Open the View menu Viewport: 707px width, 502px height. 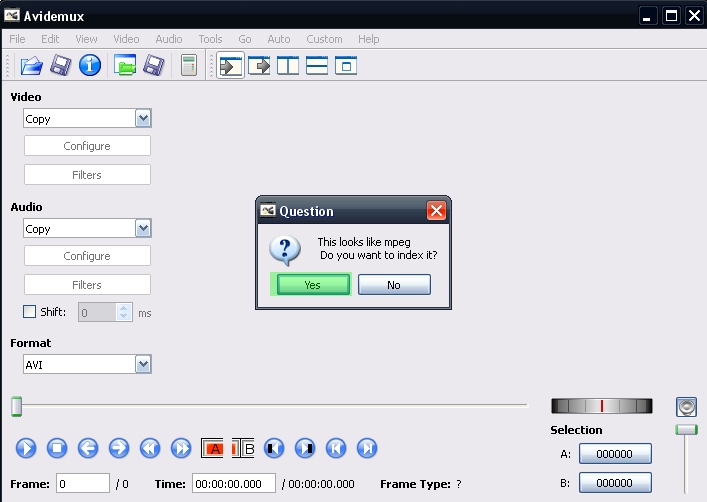pyautogui.click(x=86, y=39)
